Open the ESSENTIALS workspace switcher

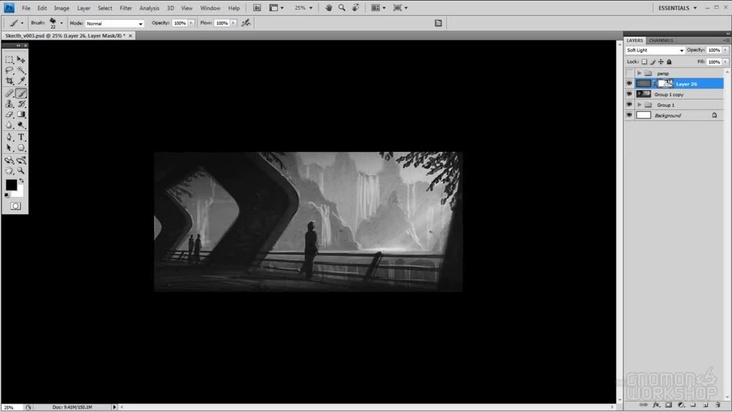pos(677,8)
